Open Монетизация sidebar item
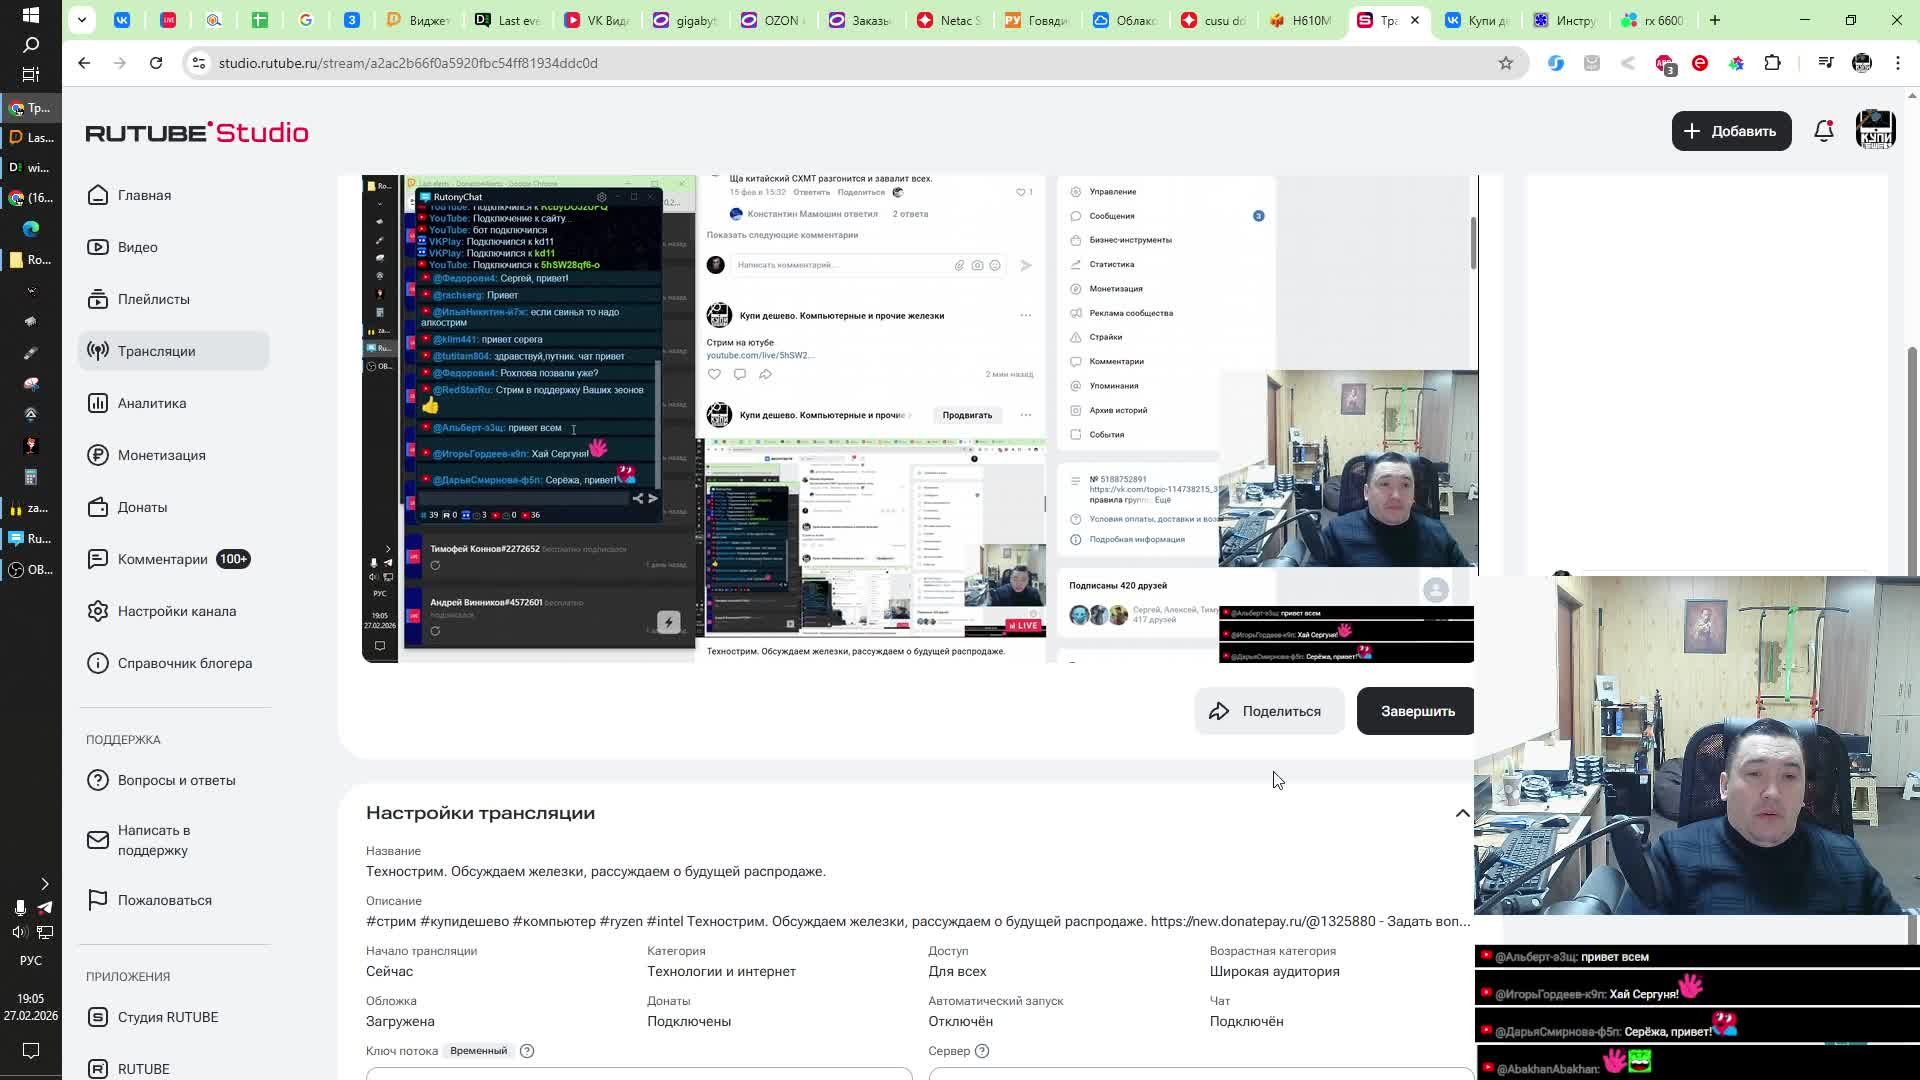 coord(161,455)
